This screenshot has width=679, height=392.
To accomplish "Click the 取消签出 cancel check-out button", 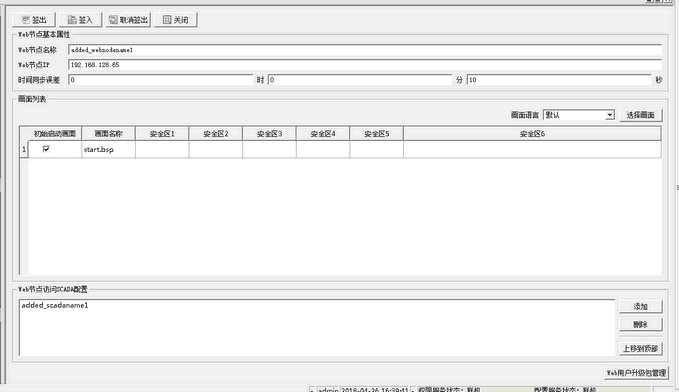I will coord(128,20).
